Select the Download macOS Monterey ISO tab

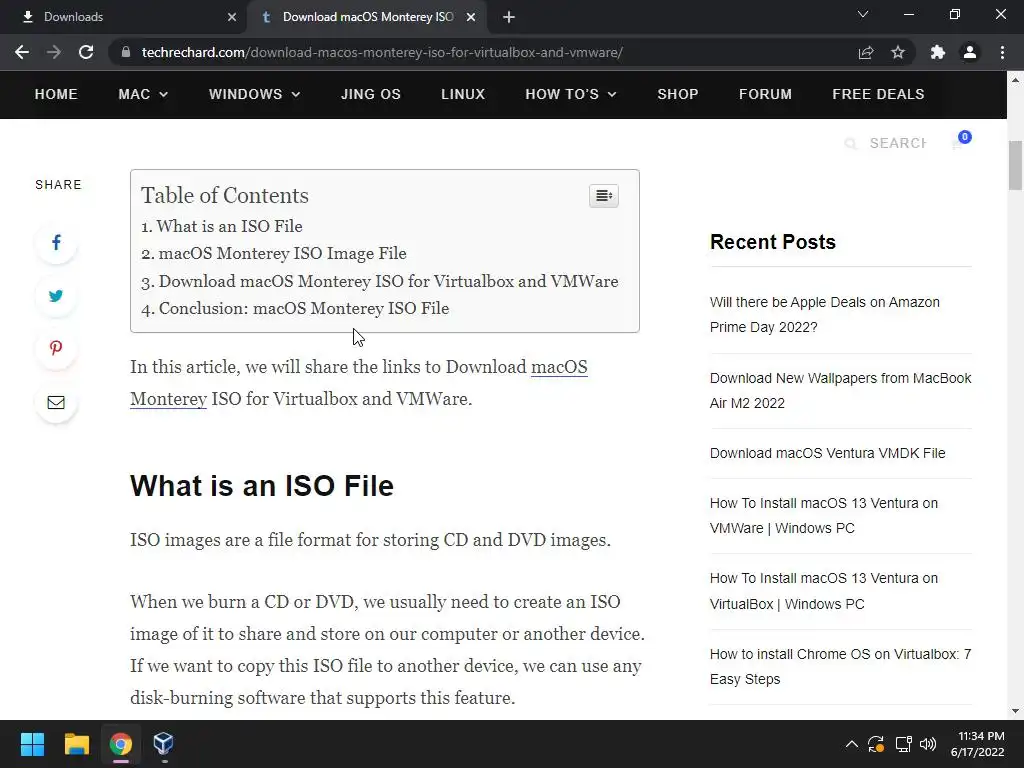click(x=367, y=17)
